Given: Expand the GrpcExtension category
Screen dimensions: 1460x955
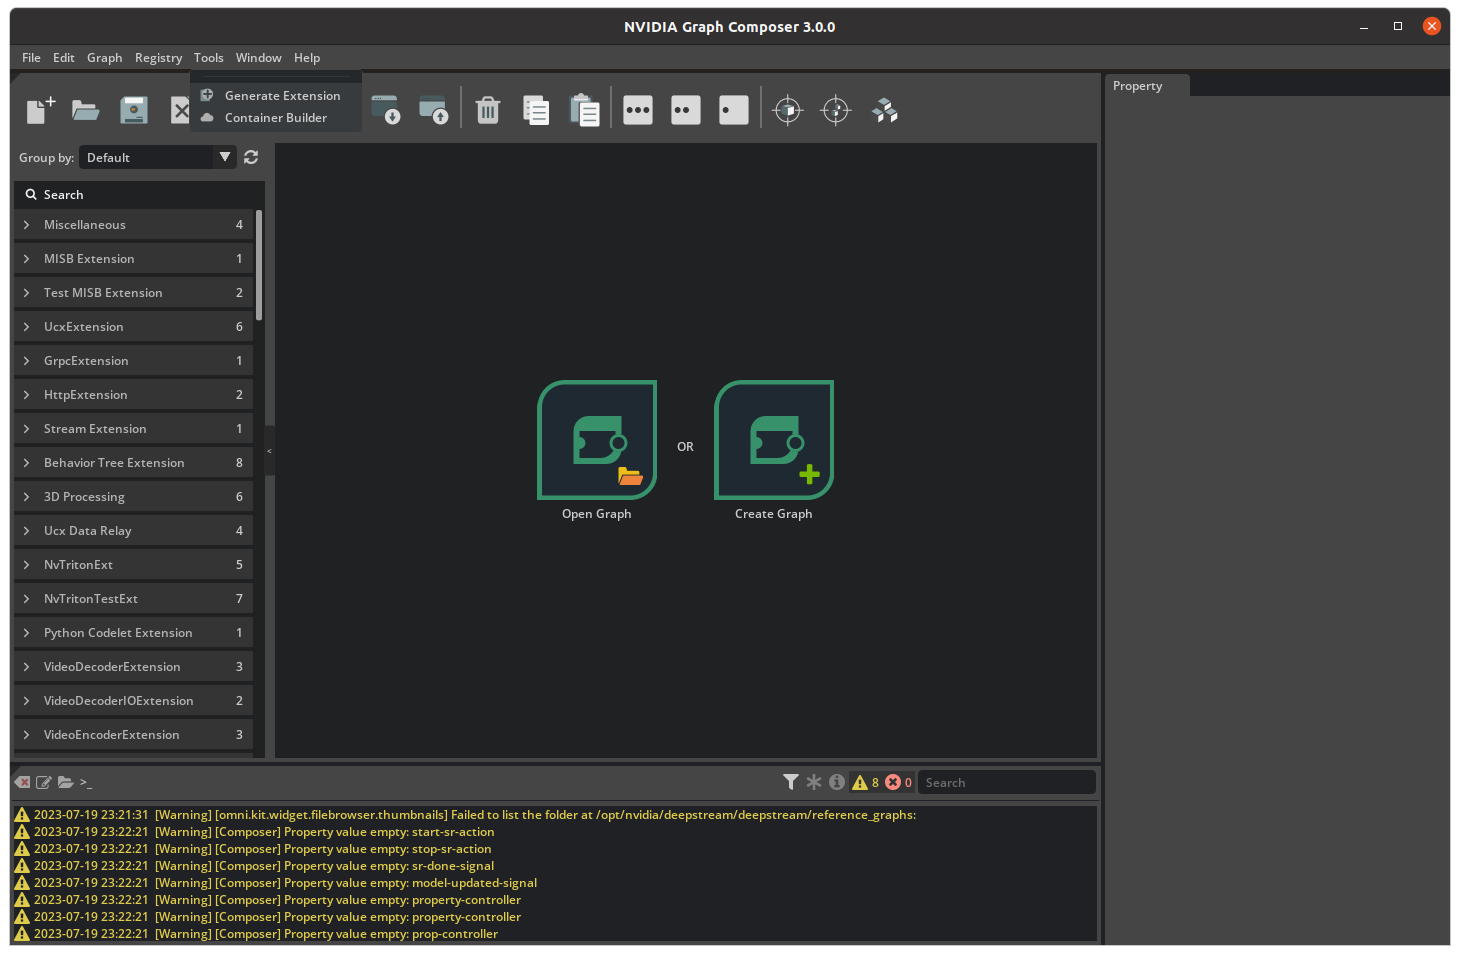Looking at the screenshot, I should click(x=134, y=361).
